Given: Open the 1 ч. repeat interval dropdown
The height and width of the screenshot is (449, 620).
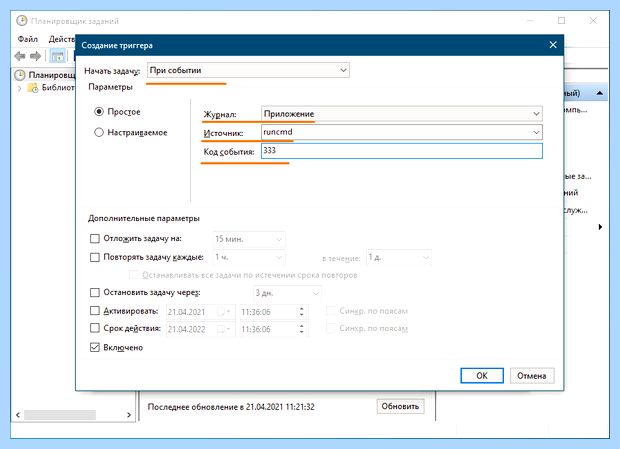Looking at the screenshot, I should tap(249, 257).
